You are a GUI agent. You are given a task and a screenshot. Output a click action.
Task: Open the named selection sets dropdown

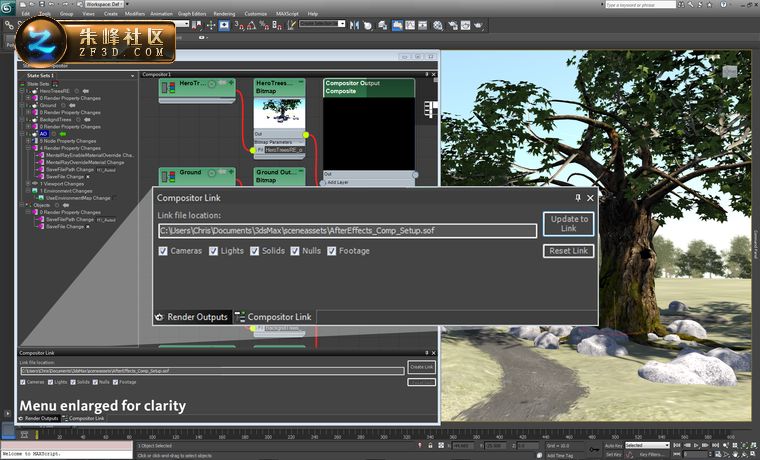coord(342,23)
